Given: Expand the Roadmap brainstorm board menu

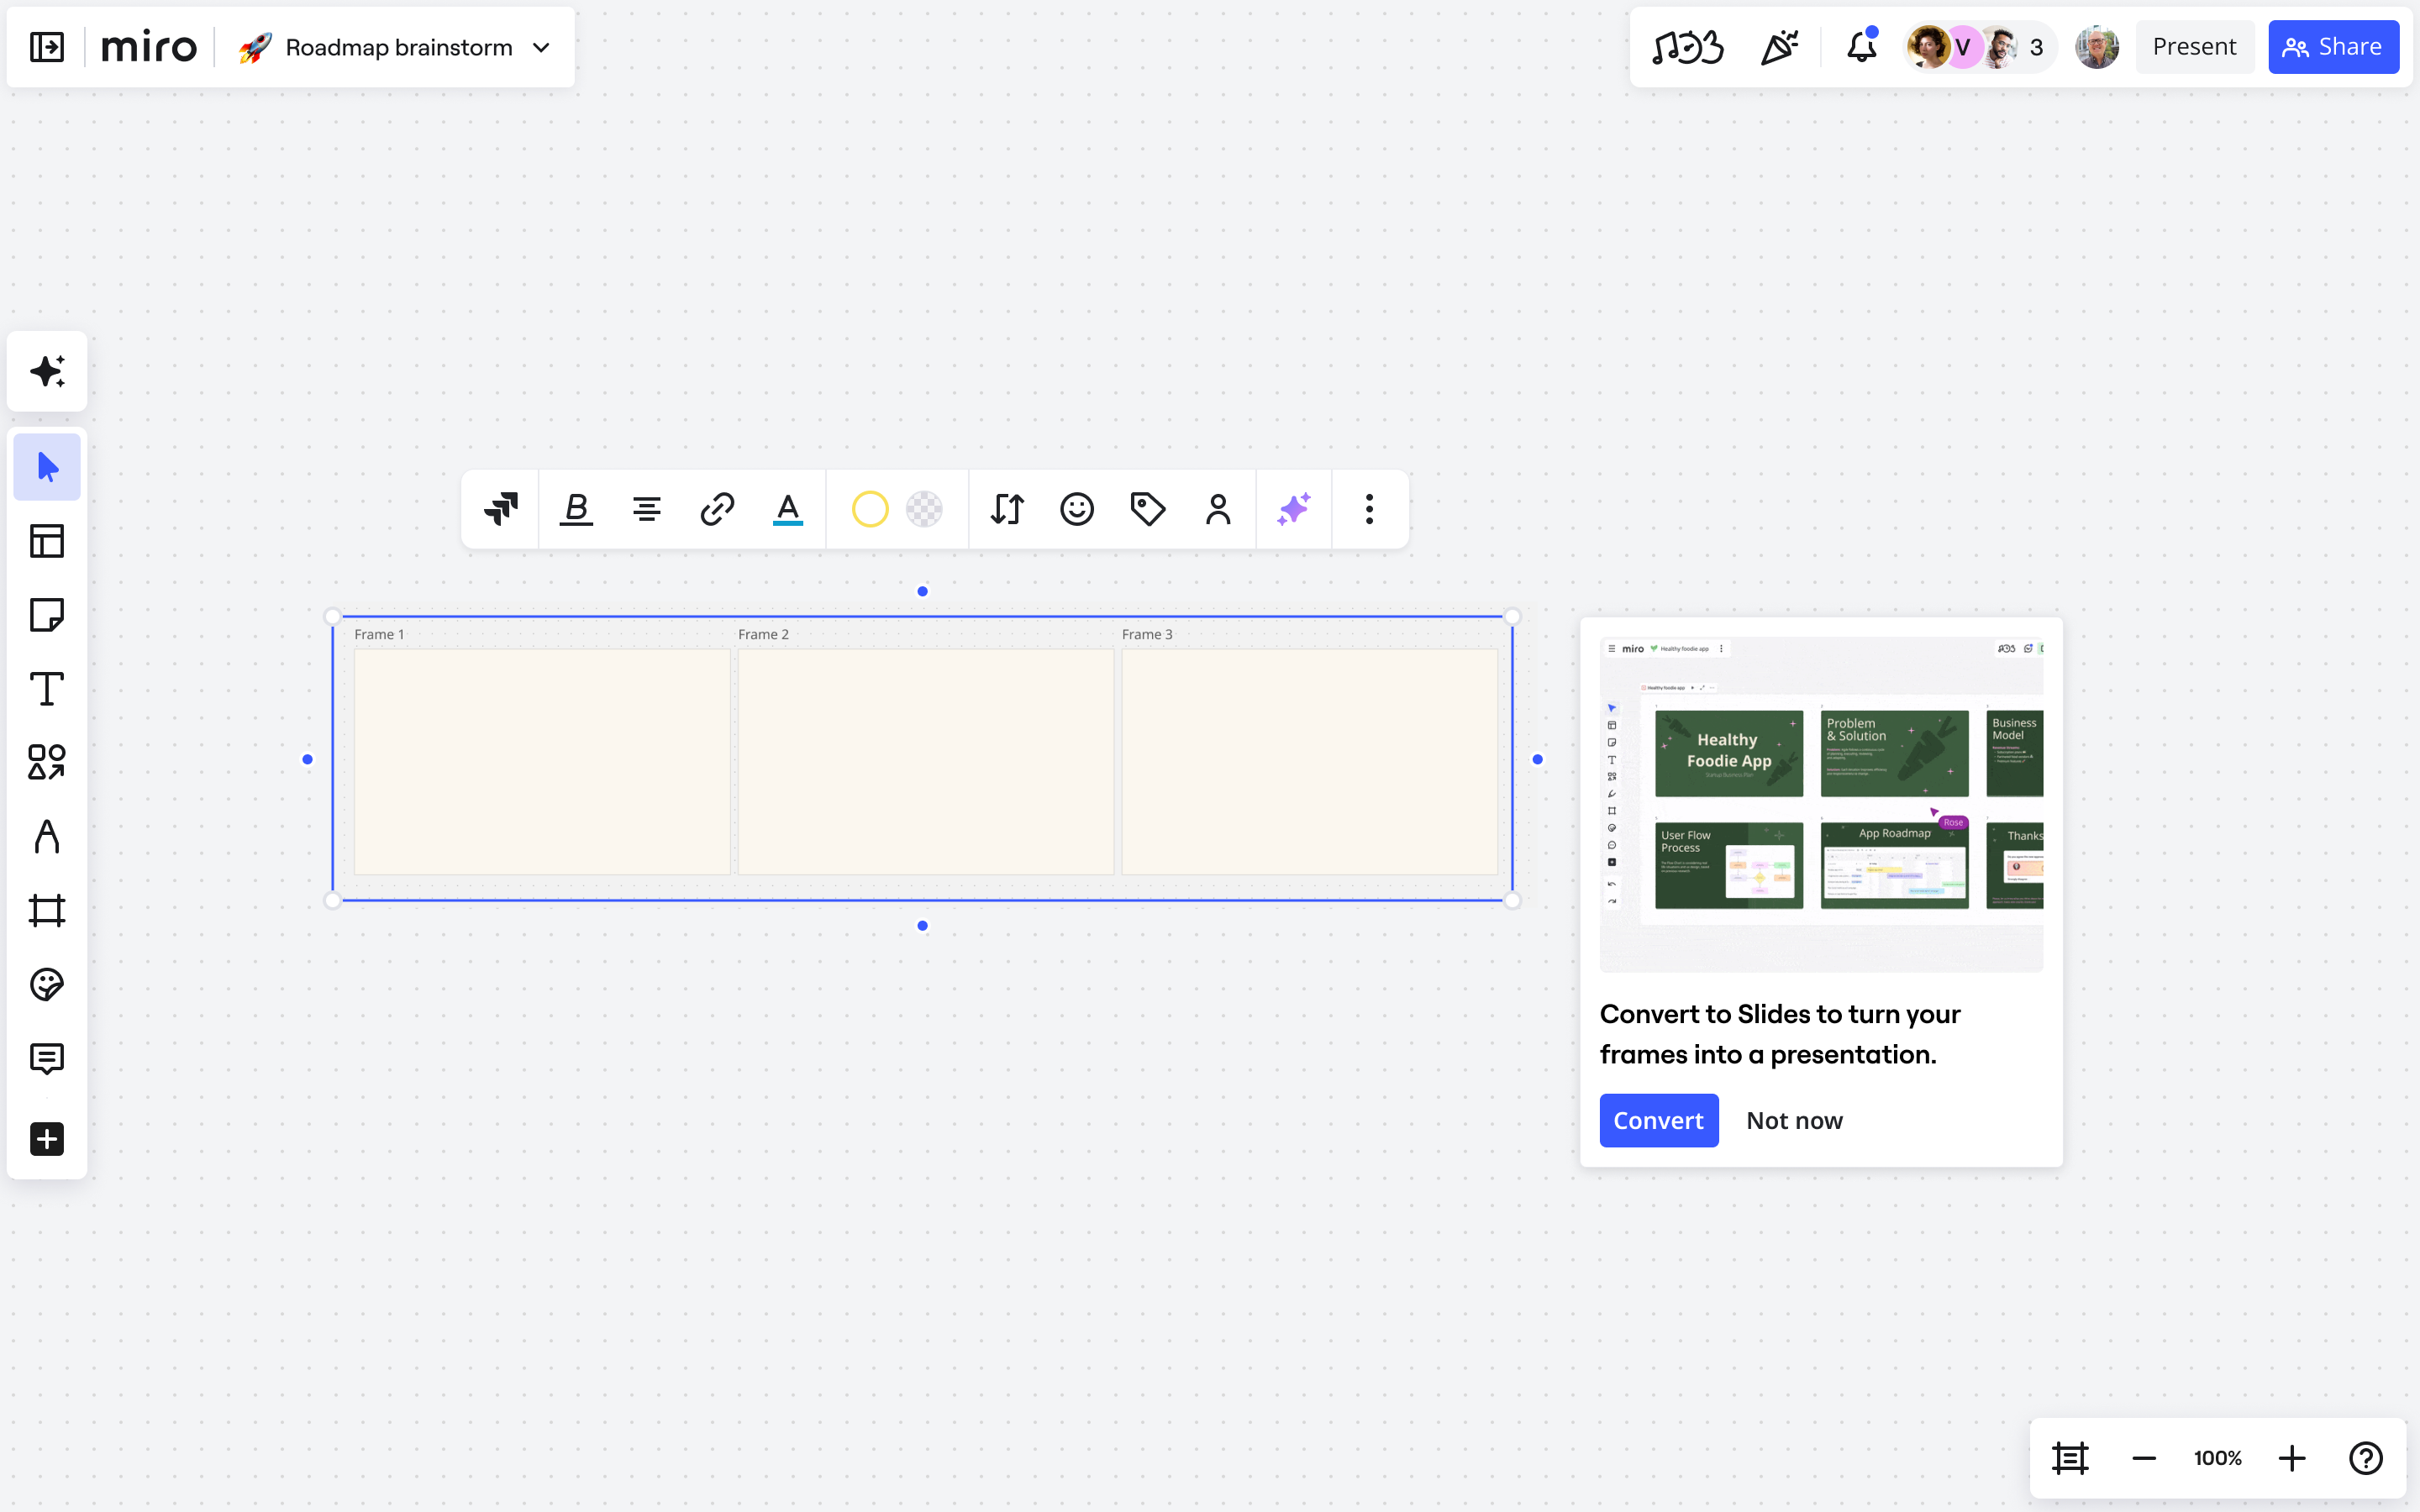Looking at the screenshot, I should point(541,47).
